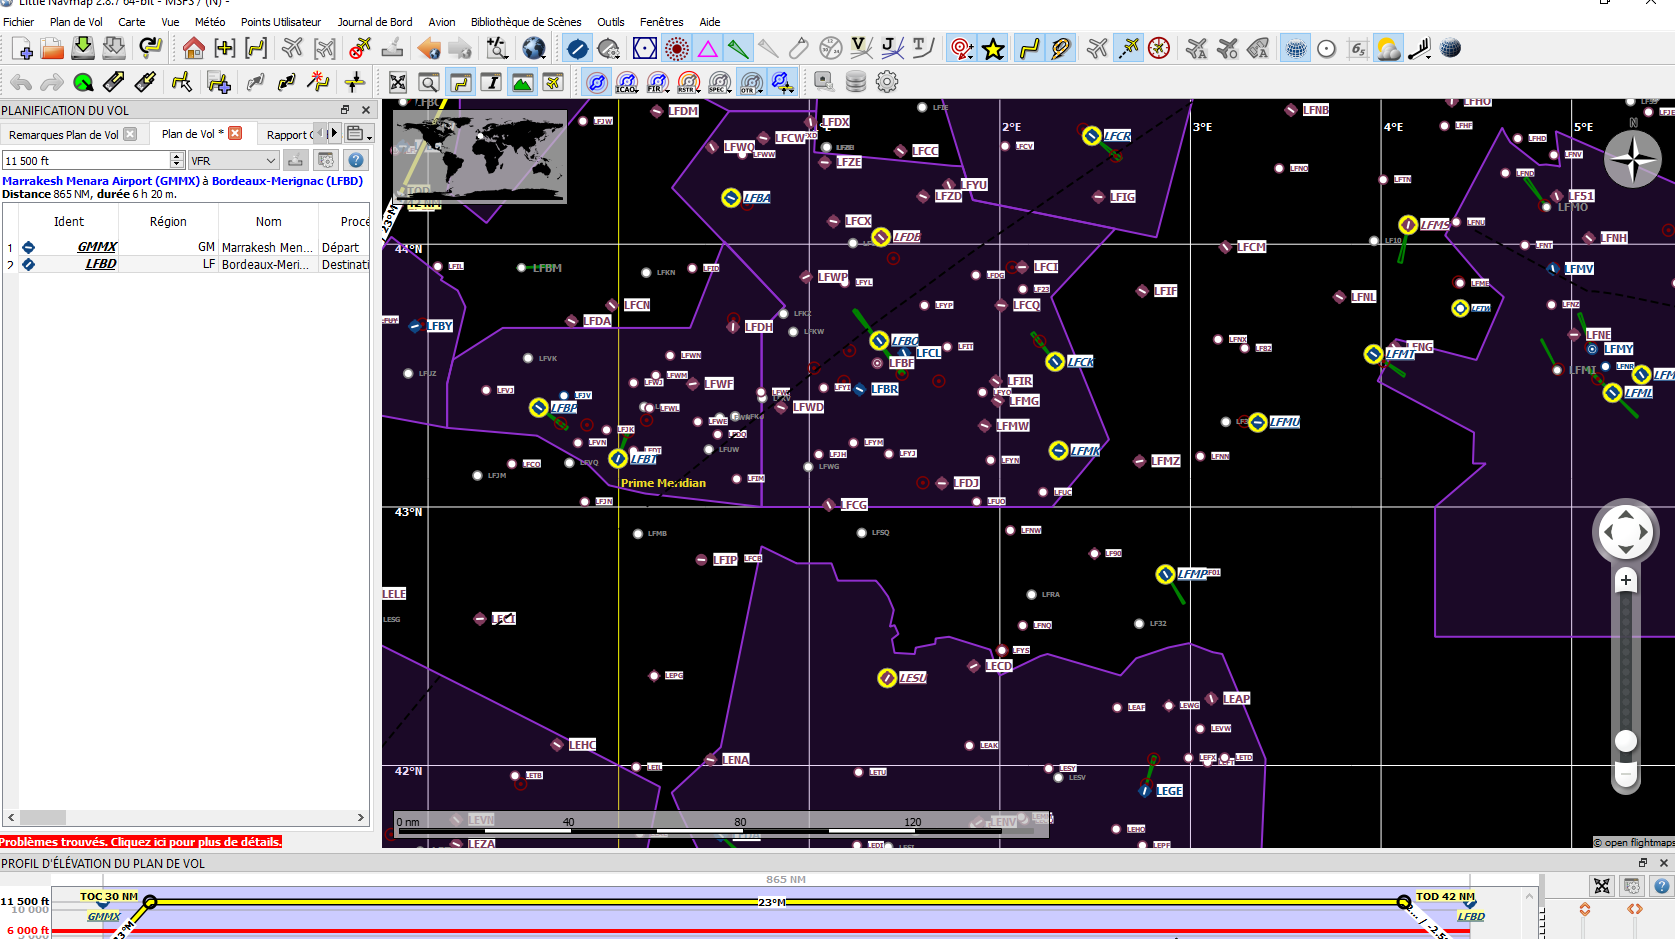Image resolution: width=1675 pixels, height=939 pixels.
Task: Open the VFR flight type dropdown
Action: point(234,160)
